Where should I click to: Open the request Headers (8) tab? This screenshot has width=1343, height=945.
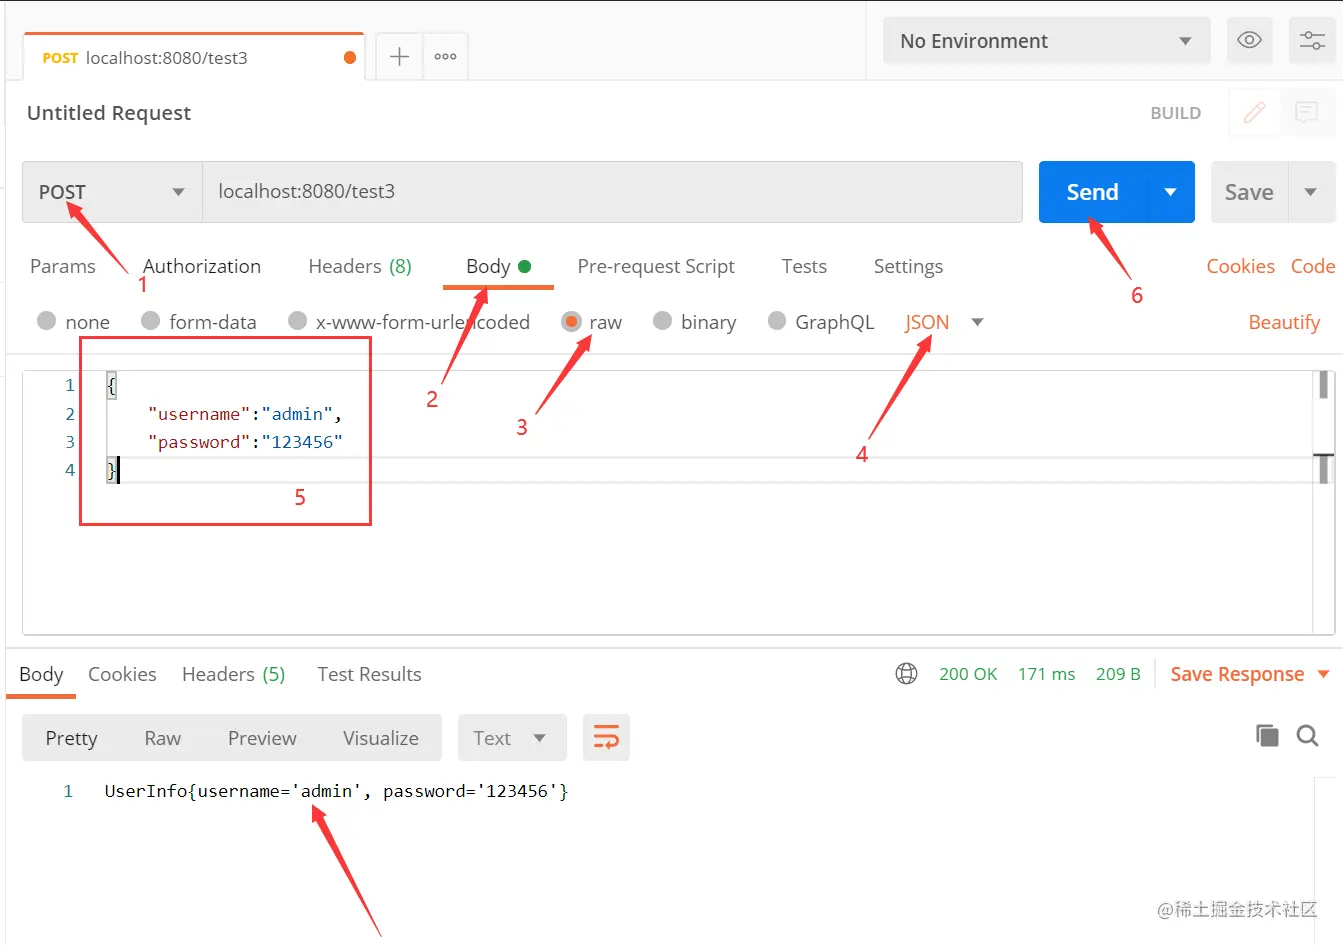click(360, 266)
